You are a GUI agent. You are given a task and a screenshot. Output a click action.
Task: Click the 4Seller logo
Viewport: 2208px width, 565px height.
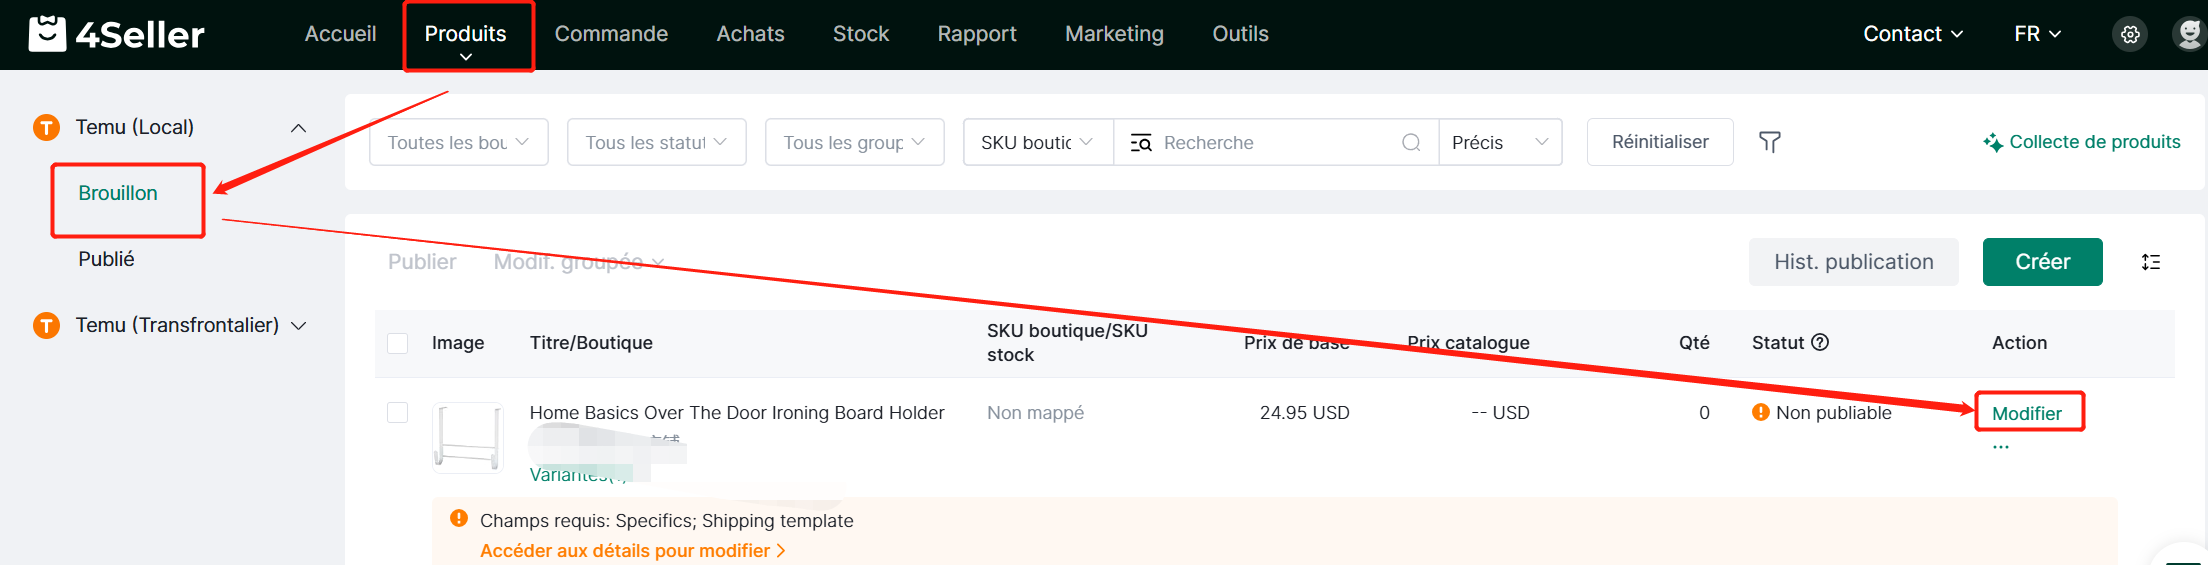pyautogui.click(x=116, y=34)
